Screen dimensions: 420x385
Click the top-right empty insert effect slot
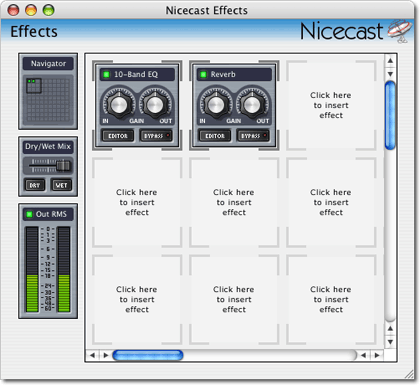[x=331, y=105]
